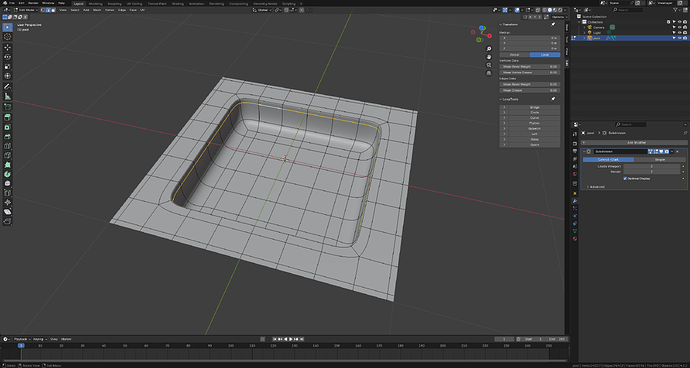Activate the Rotate tool
The height and width of the screenshot is (368, 690).
coord(7,57)
